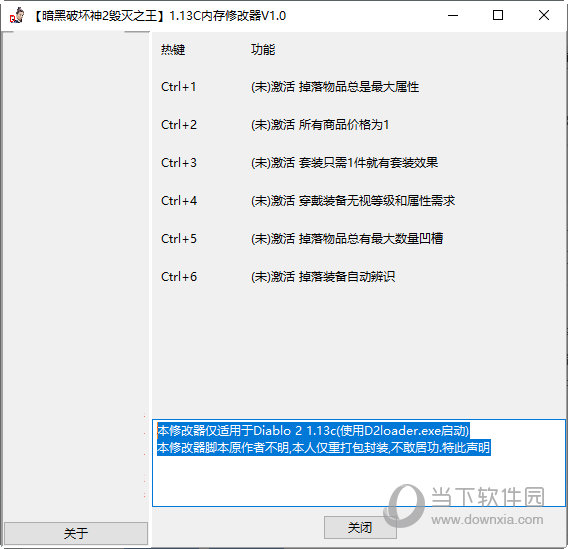Minimize the trainer window

[x=453, y=15]
